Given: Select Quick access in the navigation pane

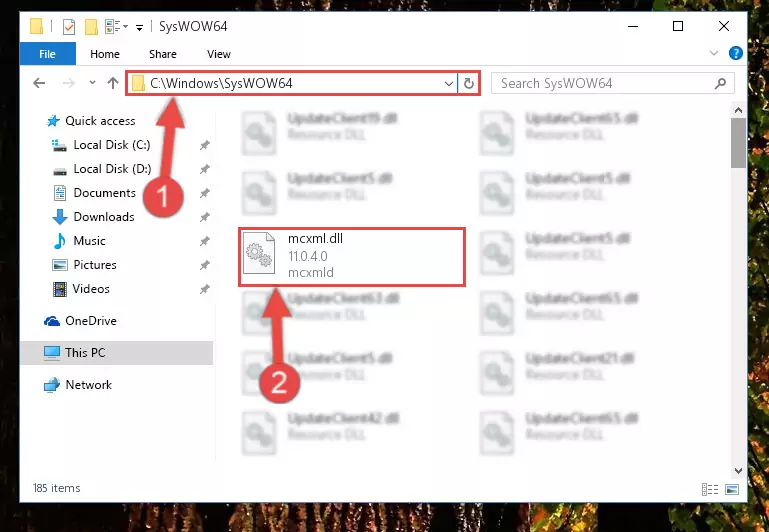Looking at the screenshot, I should pyautogui.click(x=100, y=121).
